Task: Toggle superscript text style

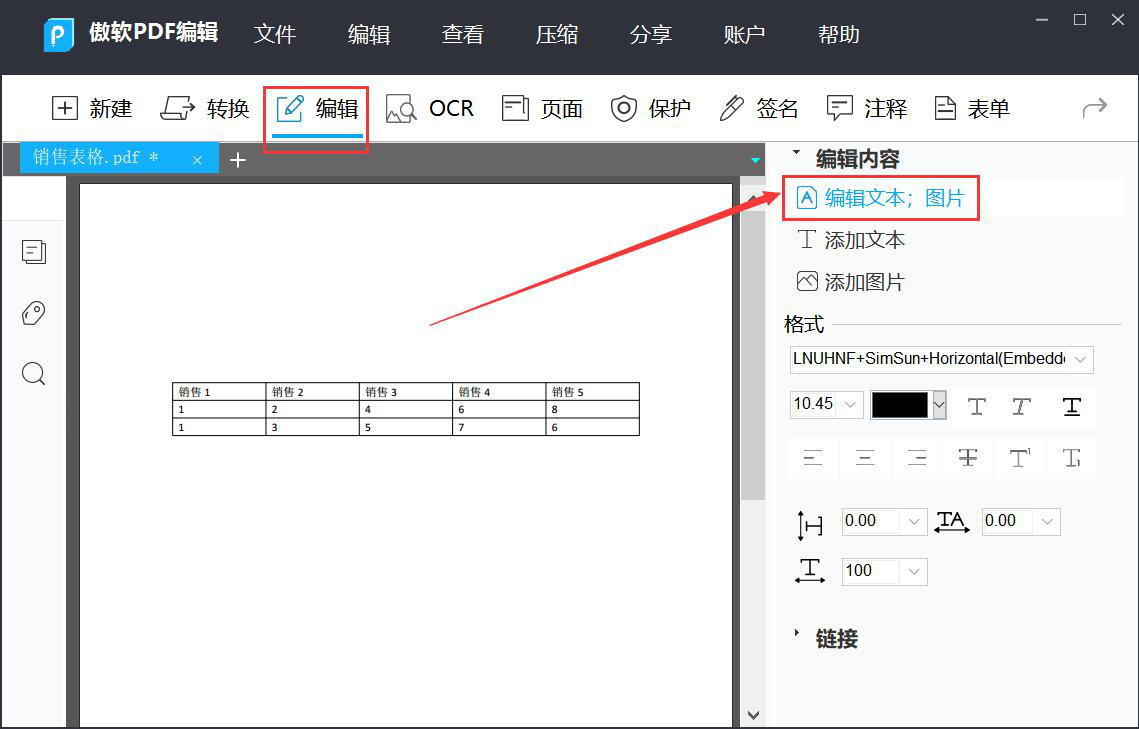Action: point(1020,457)
